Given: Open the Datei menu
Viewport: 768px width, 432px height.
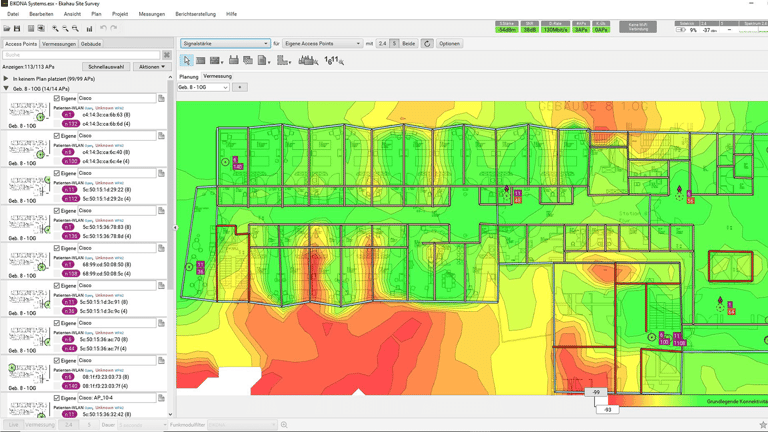Looking at the screenshot, I should coord(13,14).
